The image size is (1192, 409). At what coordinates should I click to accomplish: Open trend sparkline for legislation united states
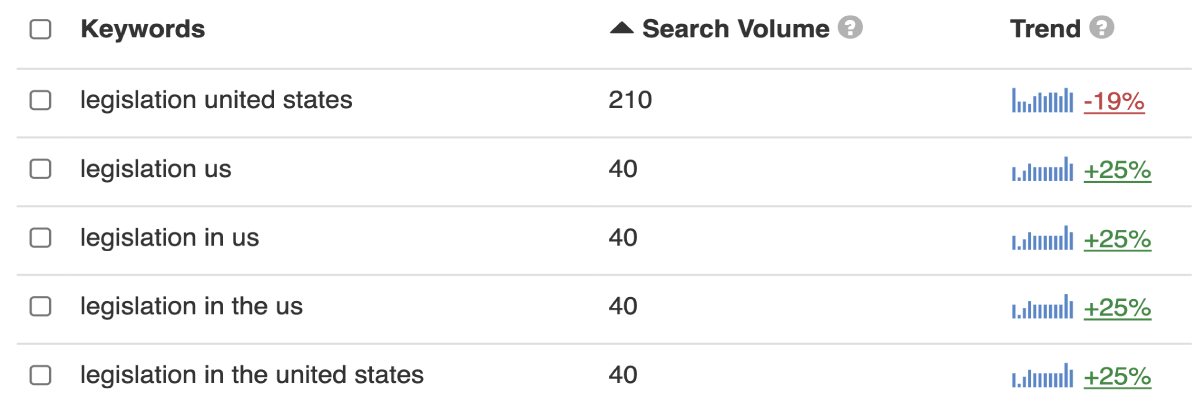point(1042,100)
